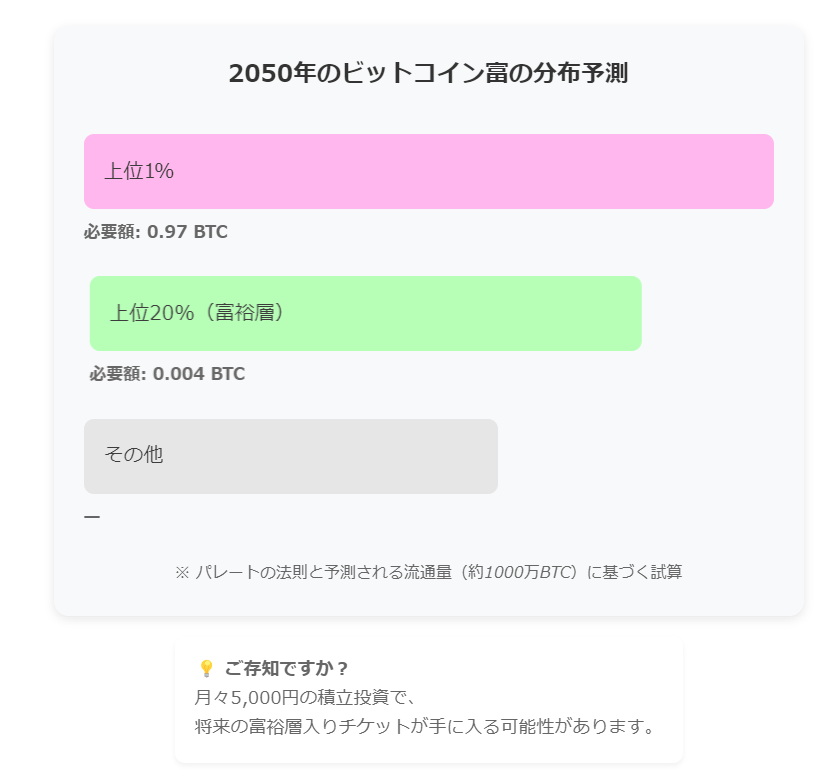Click the その他 text label
This screenshot has height=777, width=835.
[x=133, y=455]
